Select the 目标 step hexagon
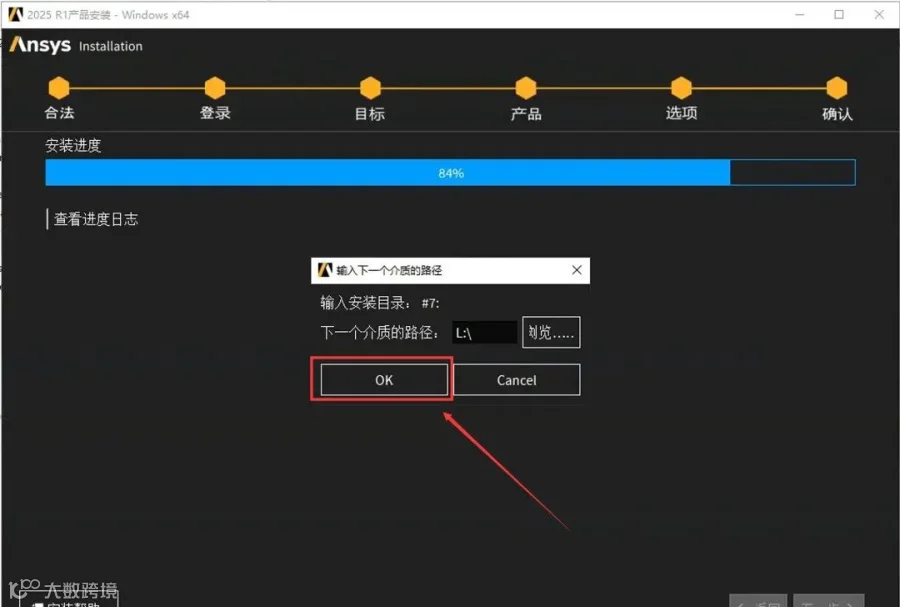Image resolution: width=900 pixels, height=607 pixels. (370, 88)
